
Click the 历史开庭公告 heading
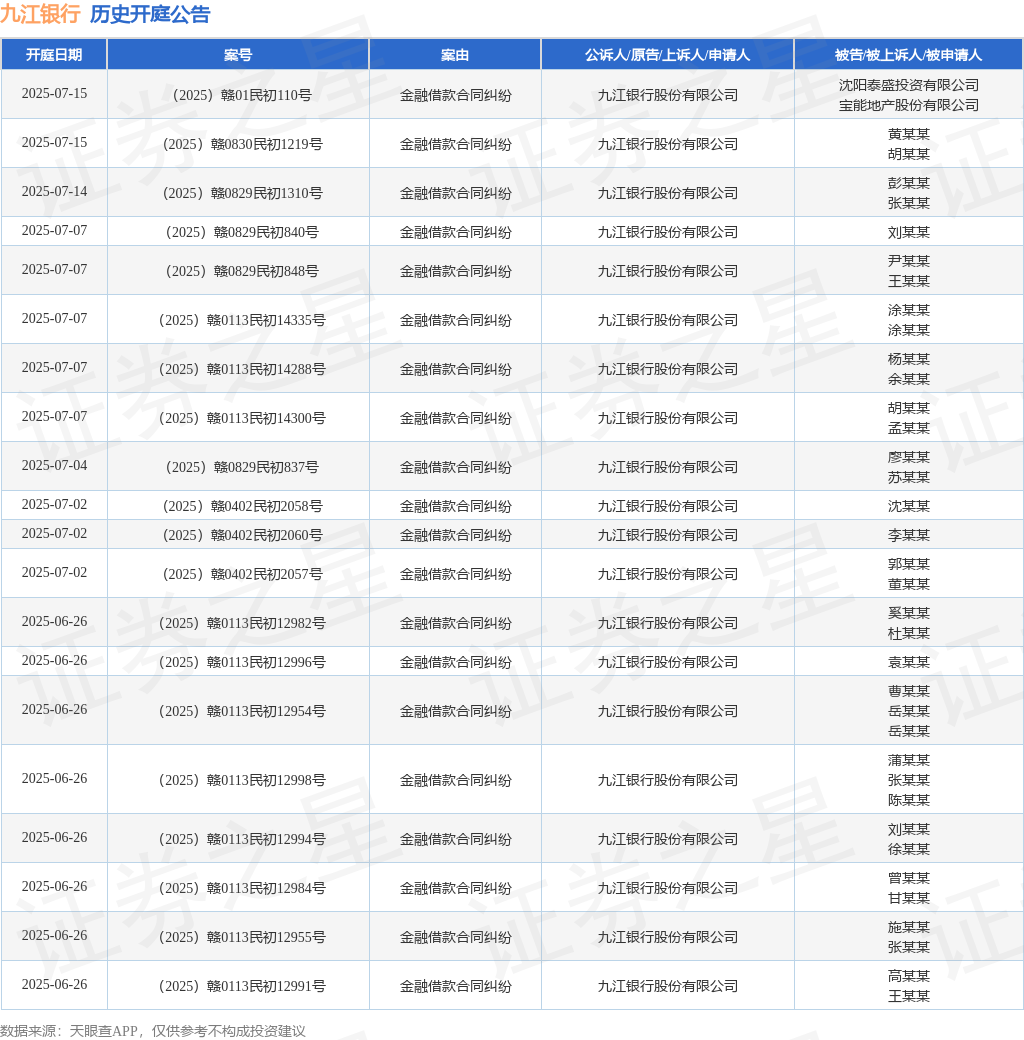150,14
